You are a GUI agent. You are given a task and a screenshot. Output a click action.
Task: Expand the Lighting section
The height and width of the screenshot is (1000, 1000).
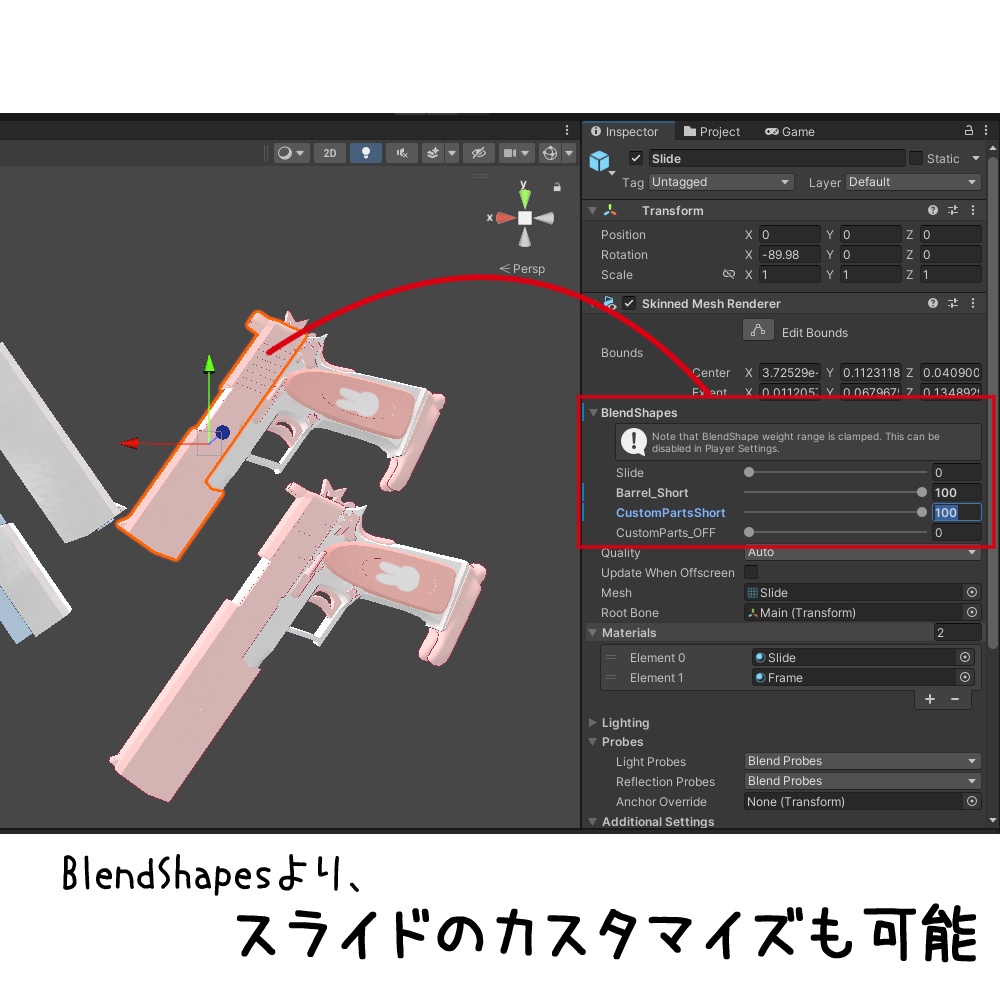click(592, 723)
